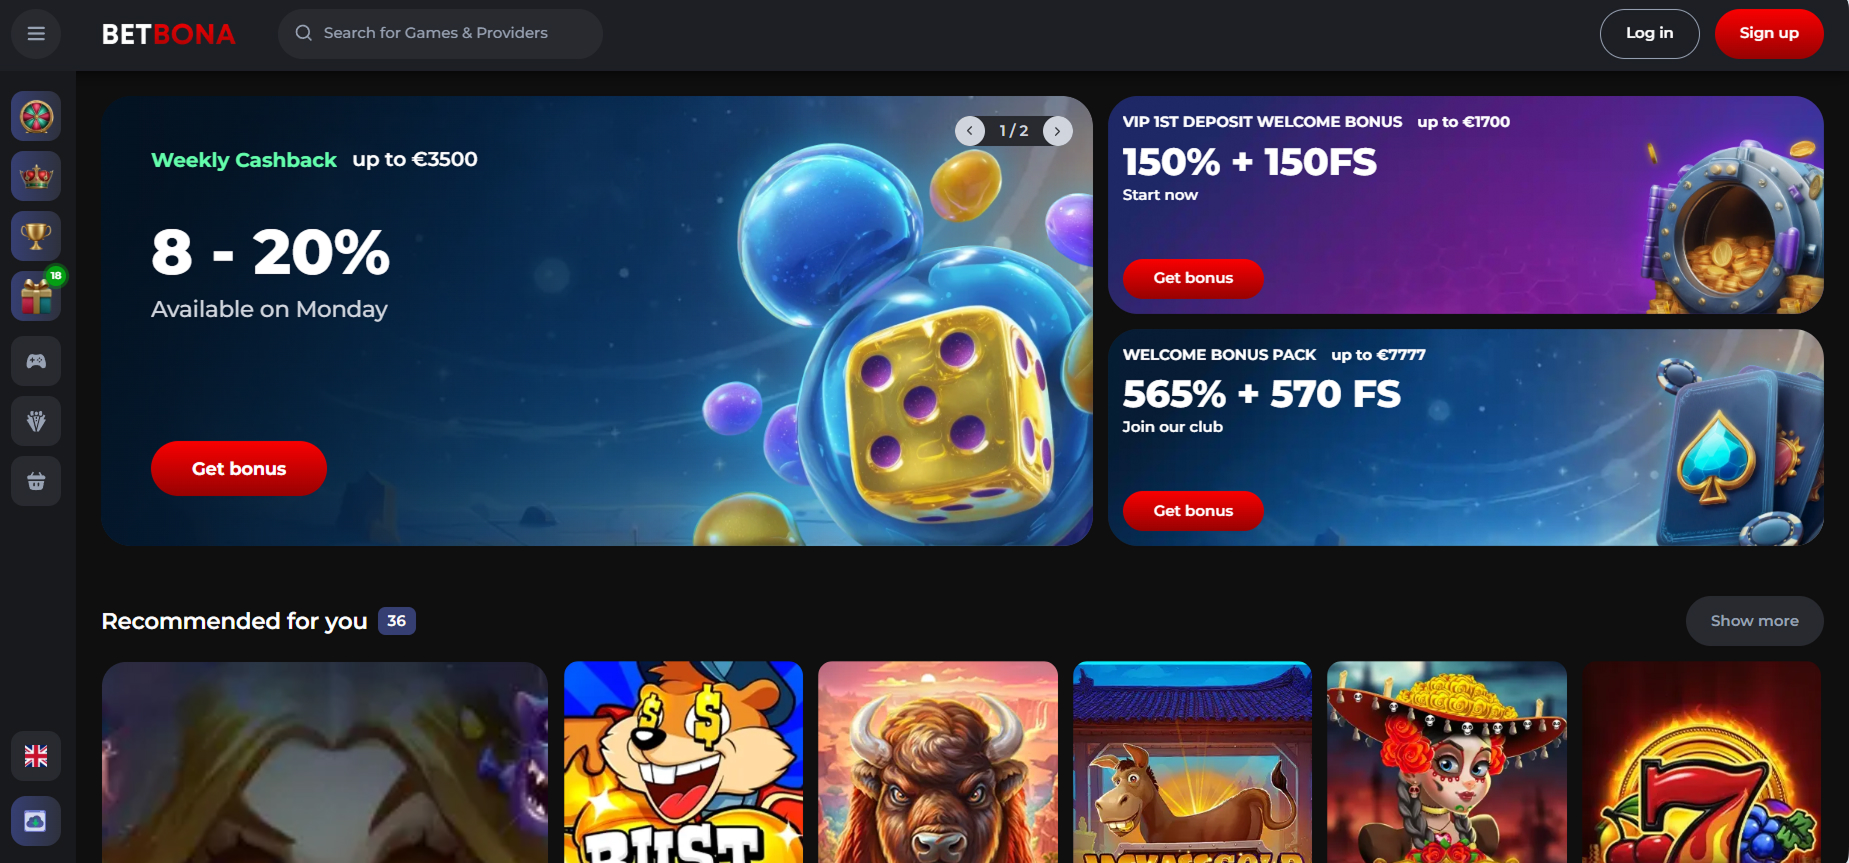1849x863 pixels.
Task: Open the hamburger menu
Action: pyautogui.click(x=36, y=34)
